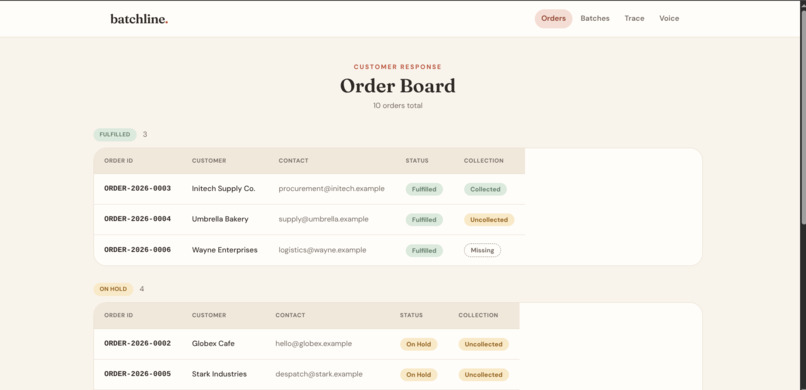Click Order ID column header in On Hold table
The width and height of the screenshot is (806, 390).
click(118, 315)
